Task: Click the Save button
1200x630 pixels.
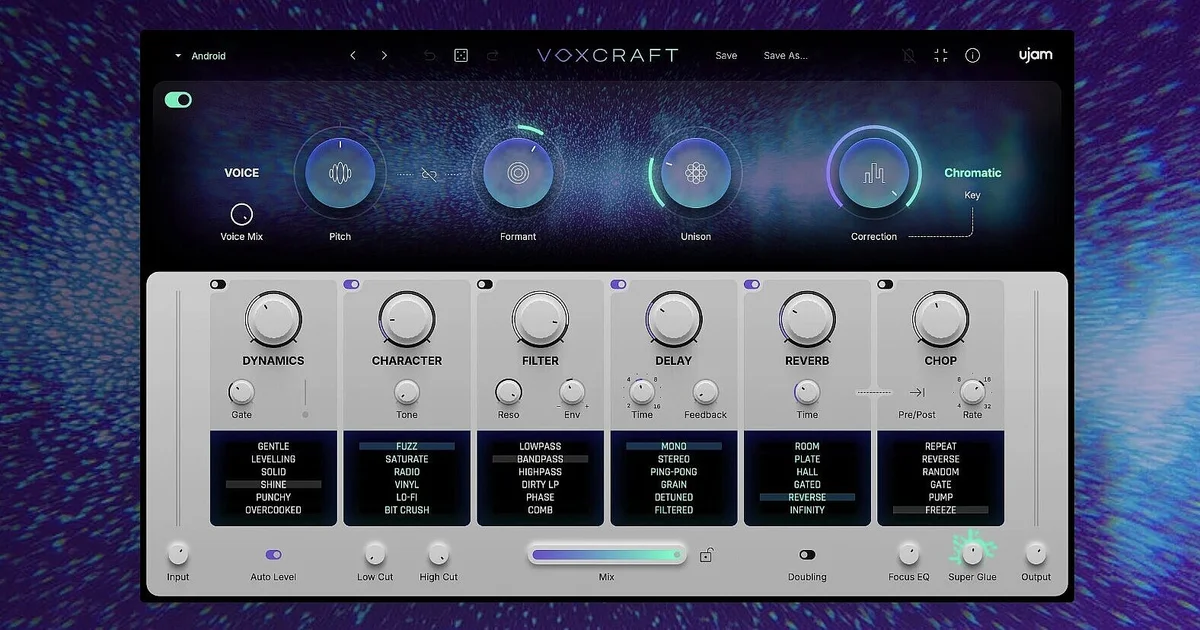Action: click(x=726, y=56)
